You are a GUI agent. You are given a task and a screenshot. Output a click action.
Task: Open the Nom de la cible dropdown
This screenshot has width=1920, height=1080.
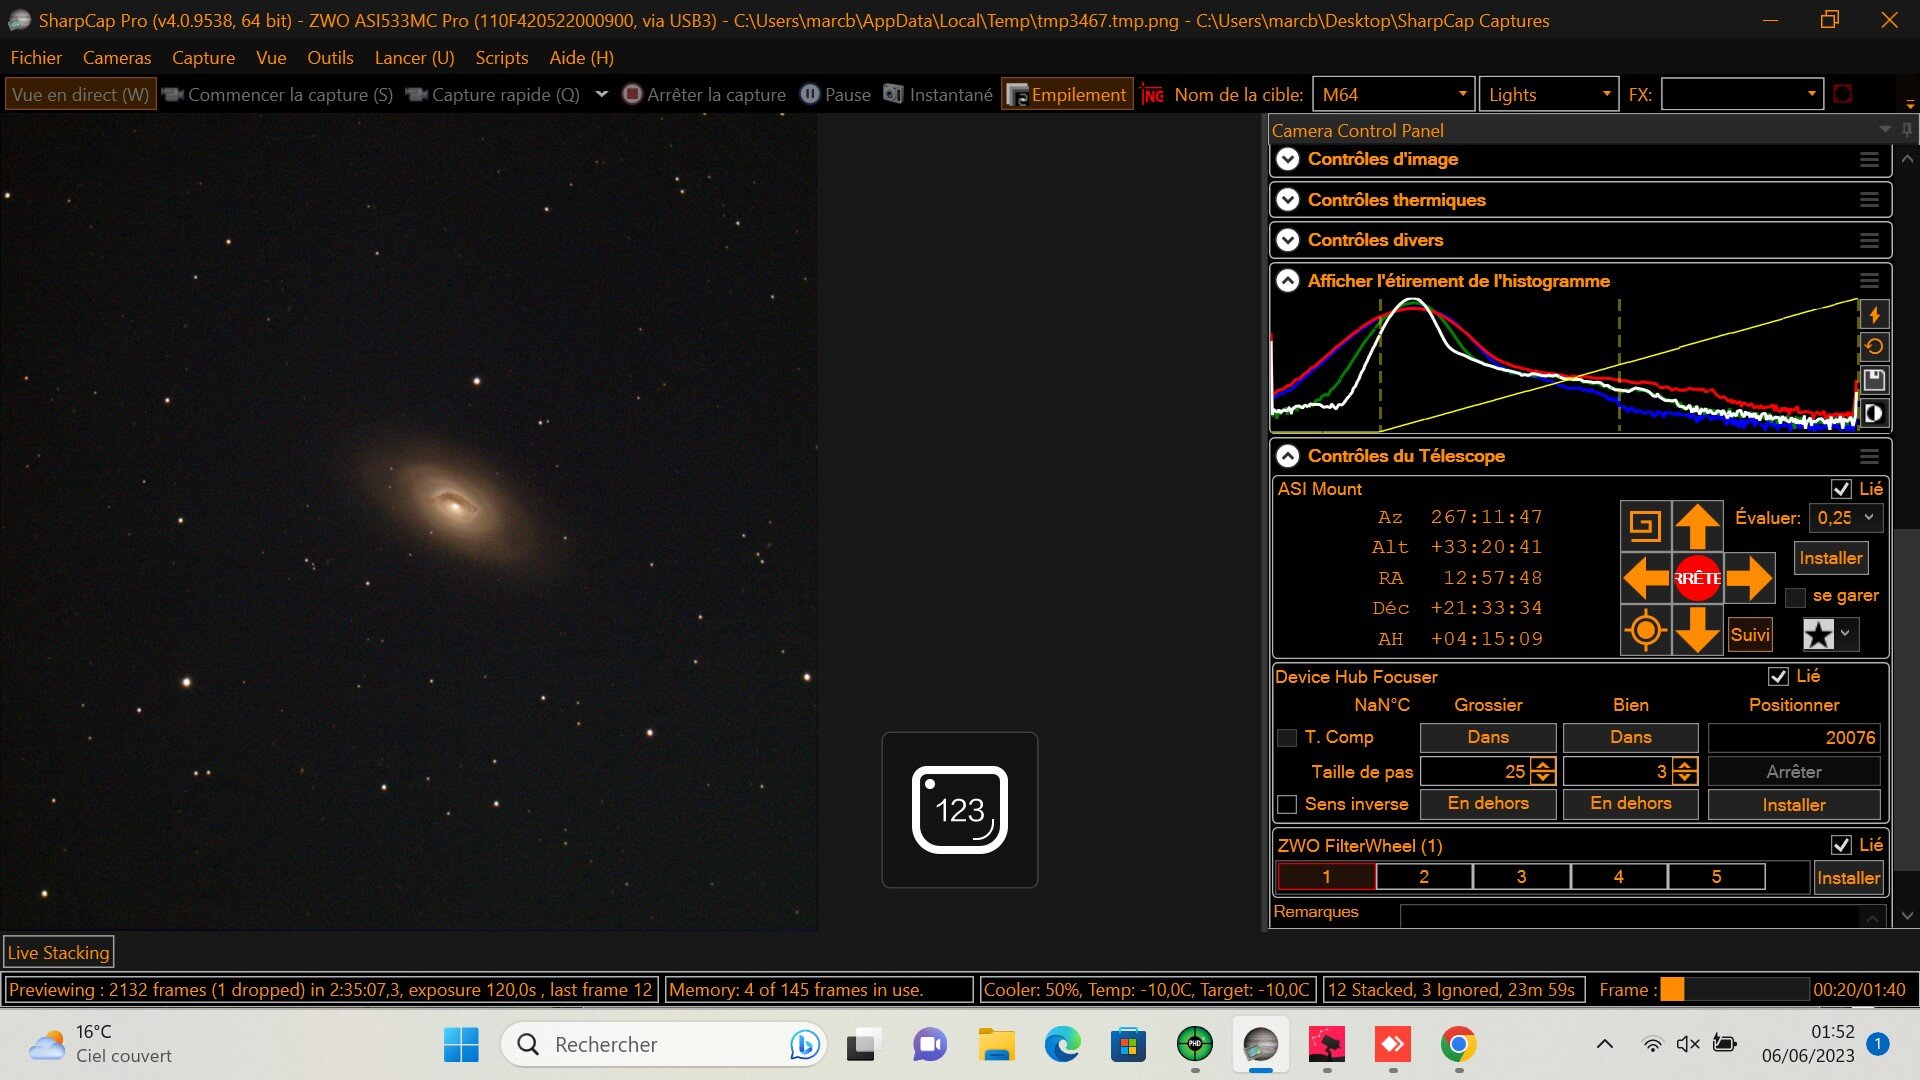pos(1462,94)
